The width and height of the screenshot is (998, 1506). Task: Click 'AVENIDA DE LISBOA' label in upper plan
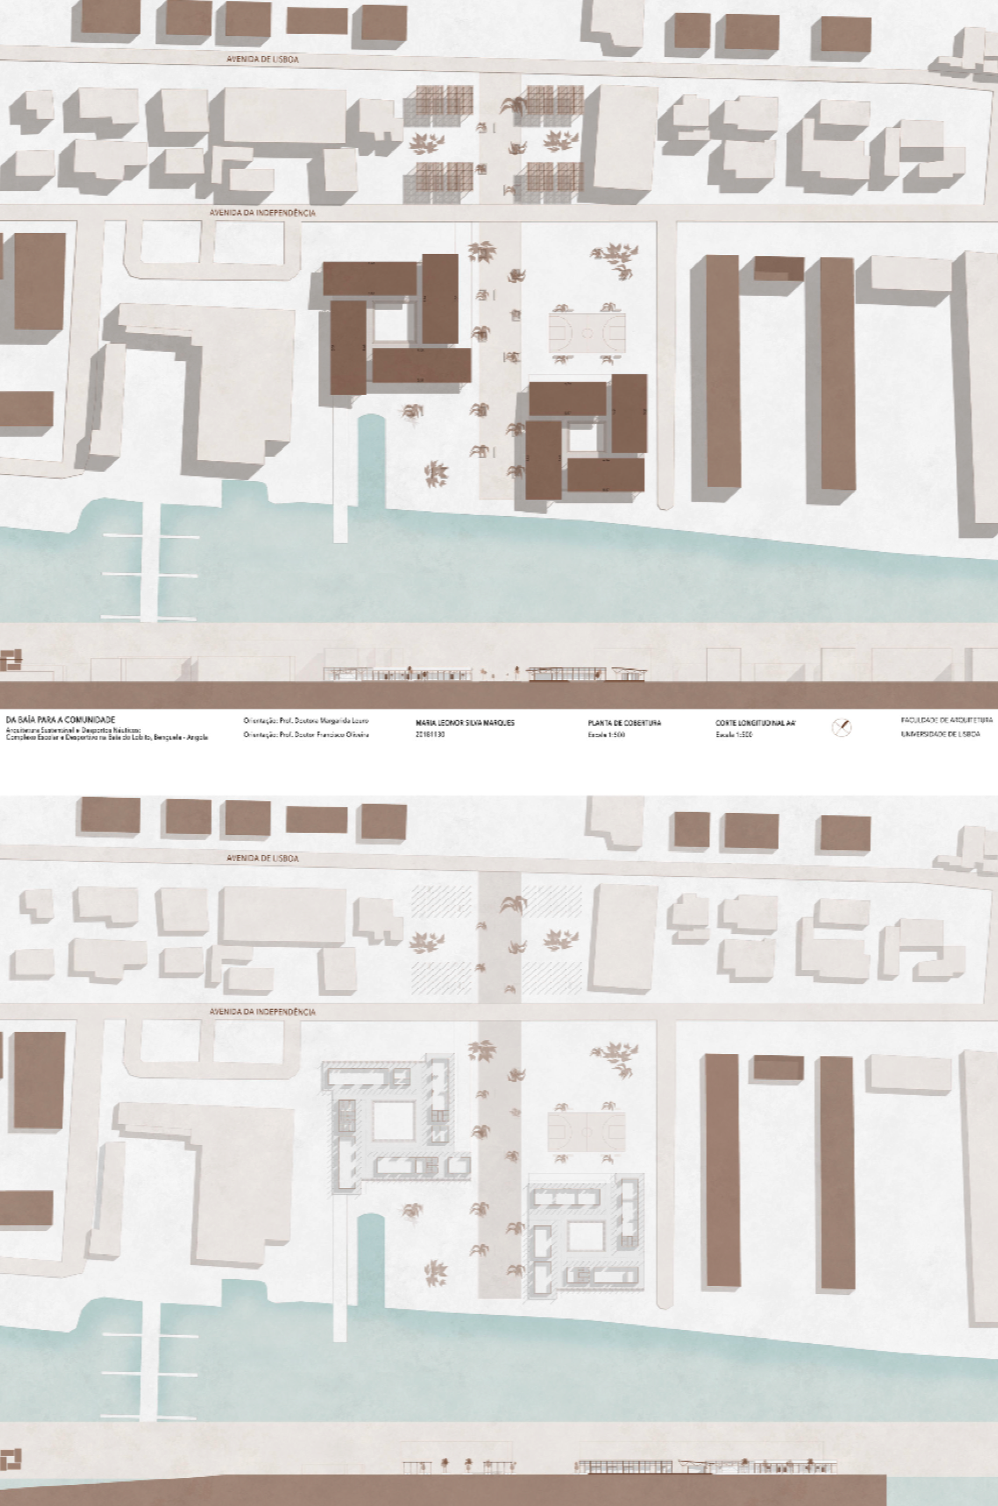click(x=262, y=60)
